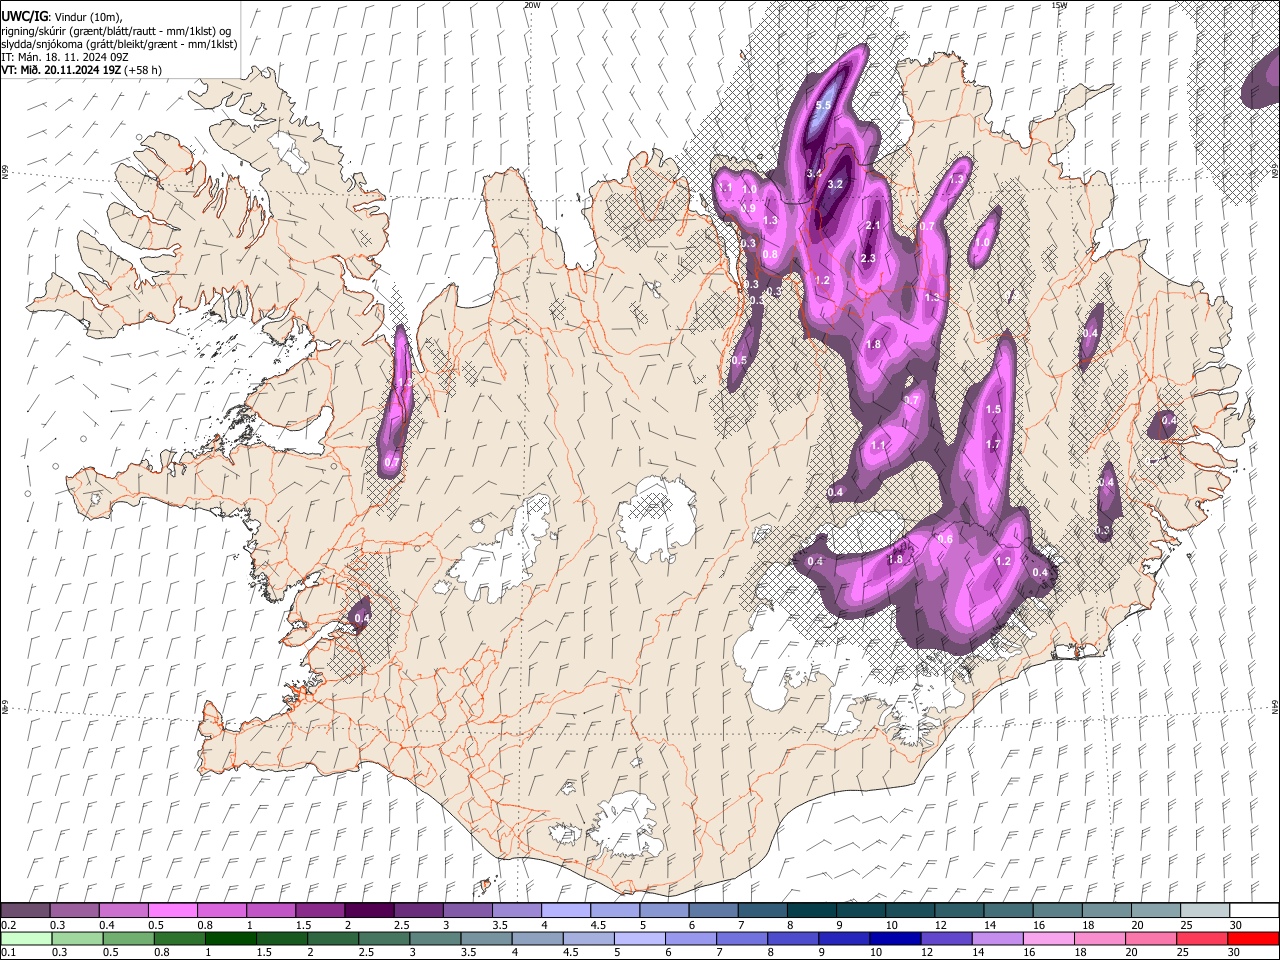This screenshot has width=1280, height=960.
Task: Click the 5.5 snowfall peak value on the map
Action: pyautogui.click(x=824, y=105)
